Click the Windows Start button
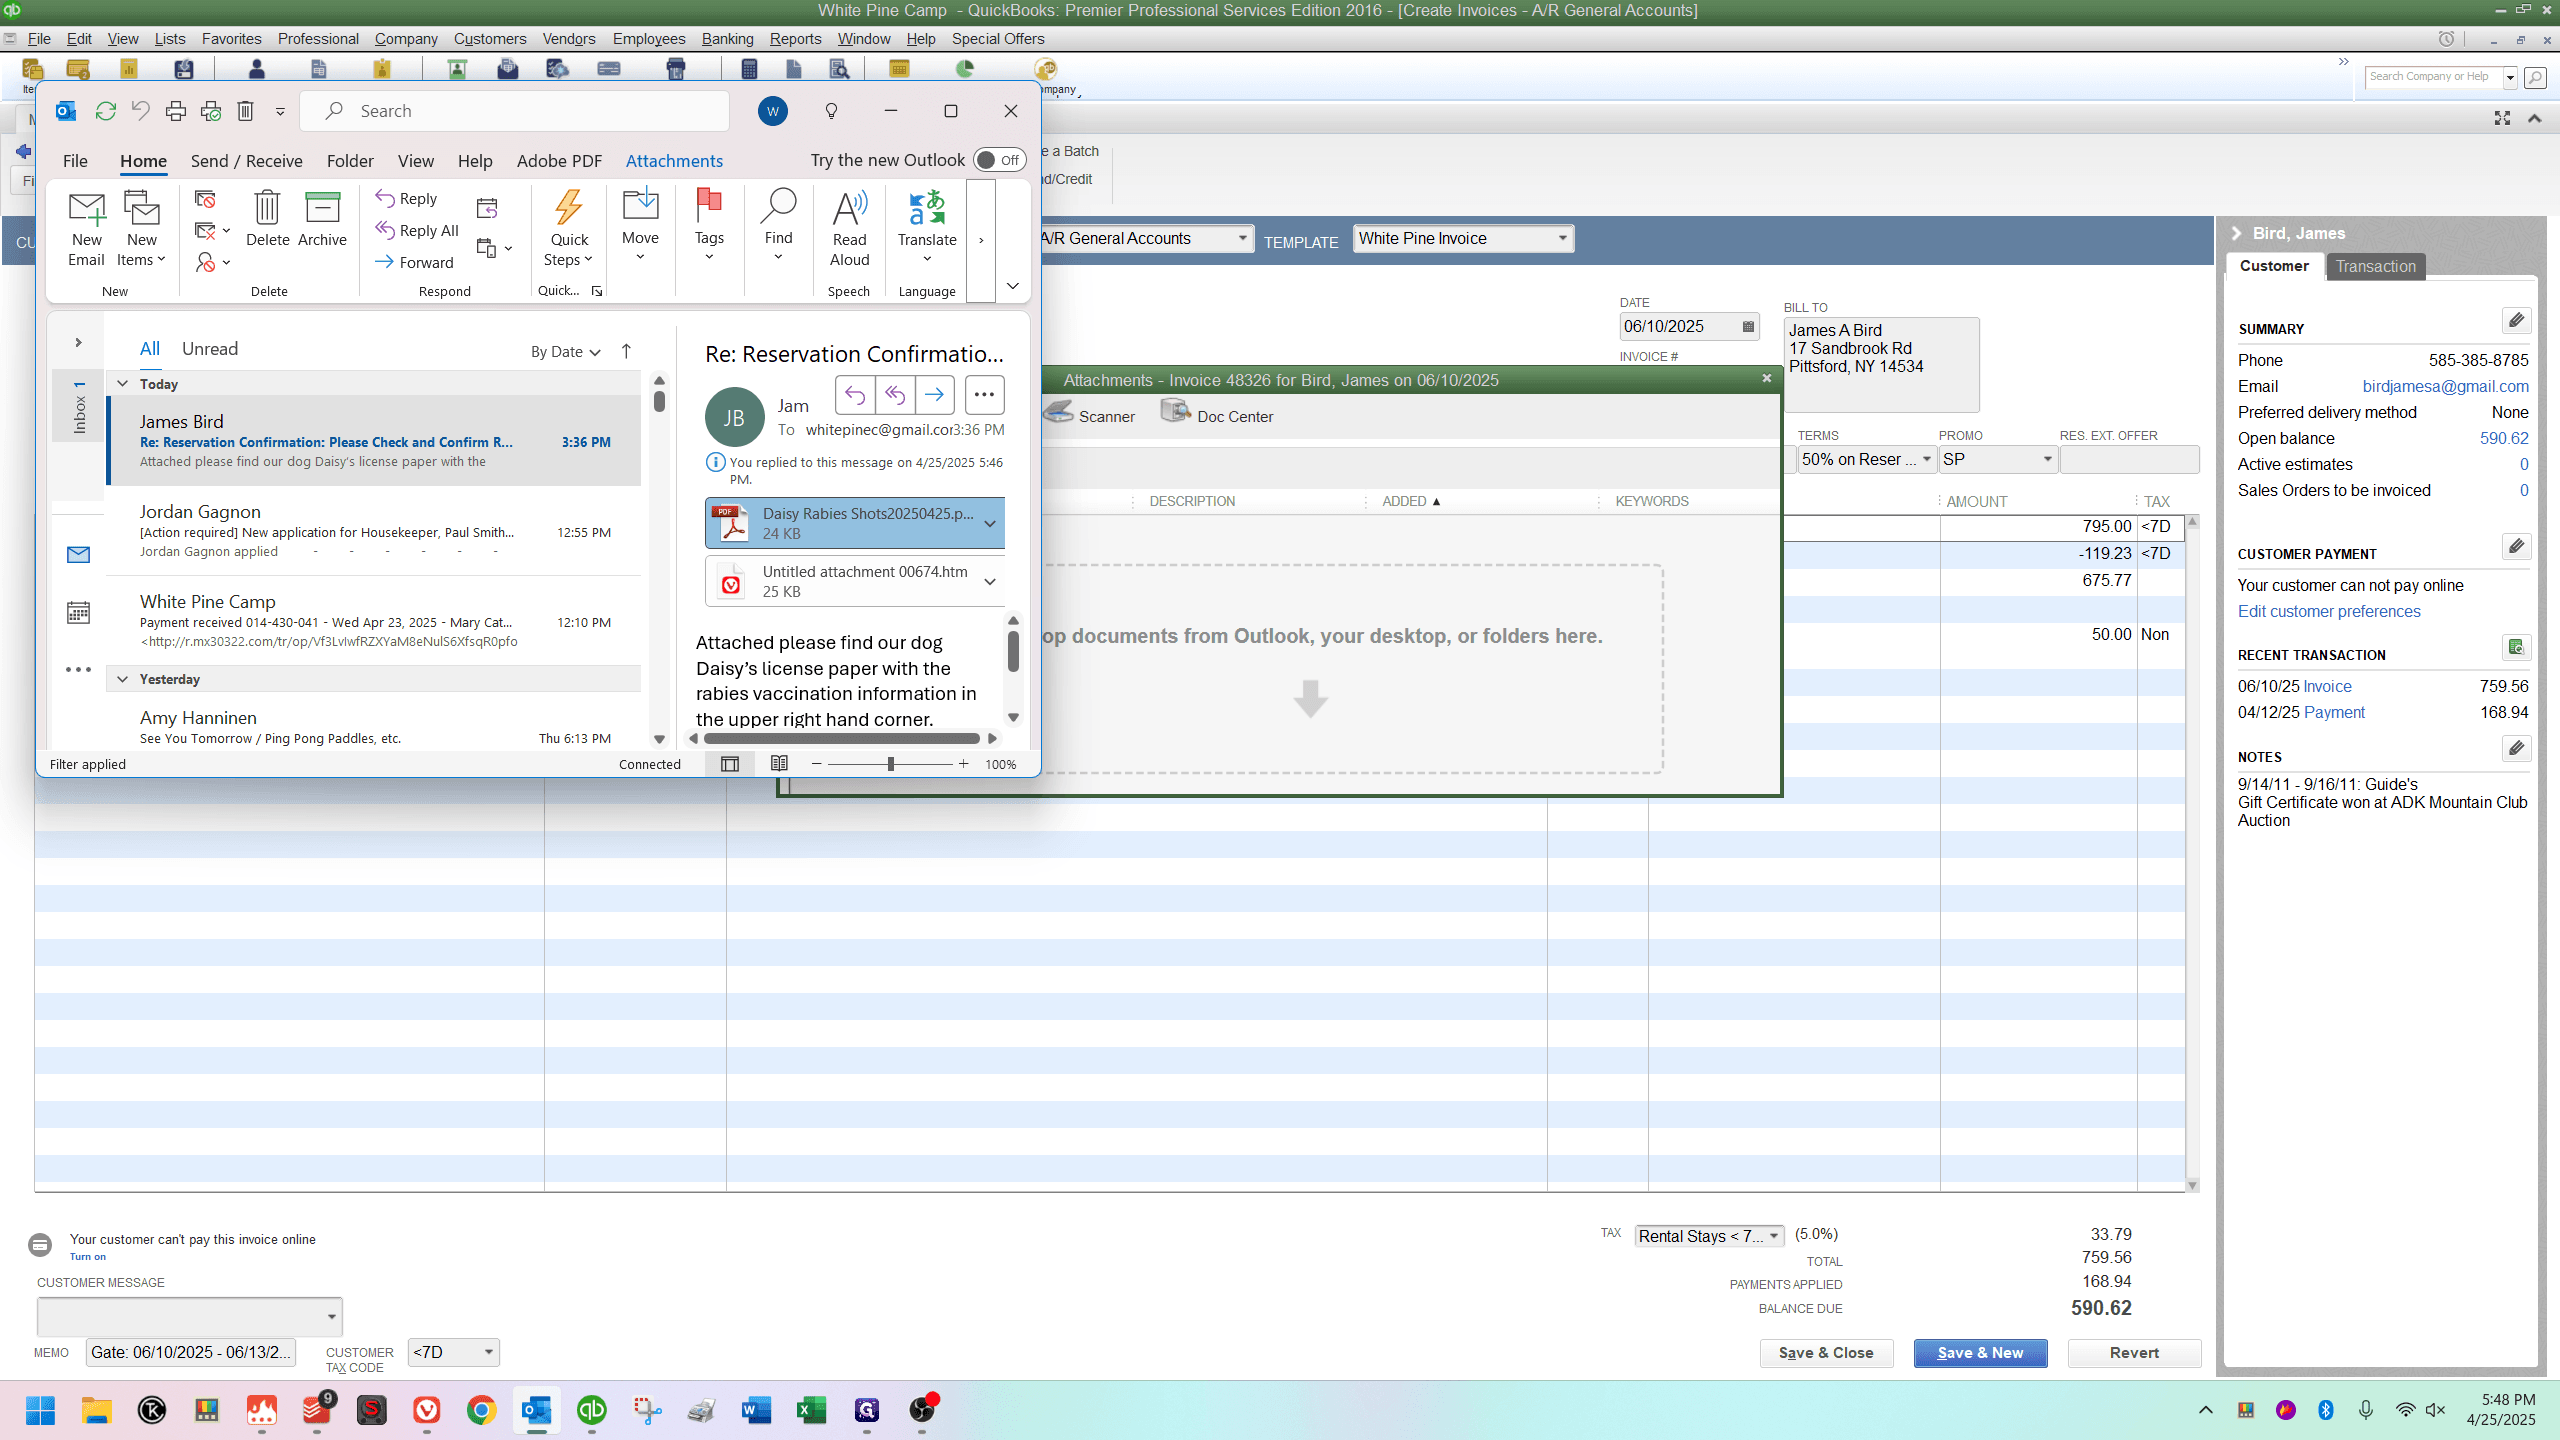 tap(41, 1410)
